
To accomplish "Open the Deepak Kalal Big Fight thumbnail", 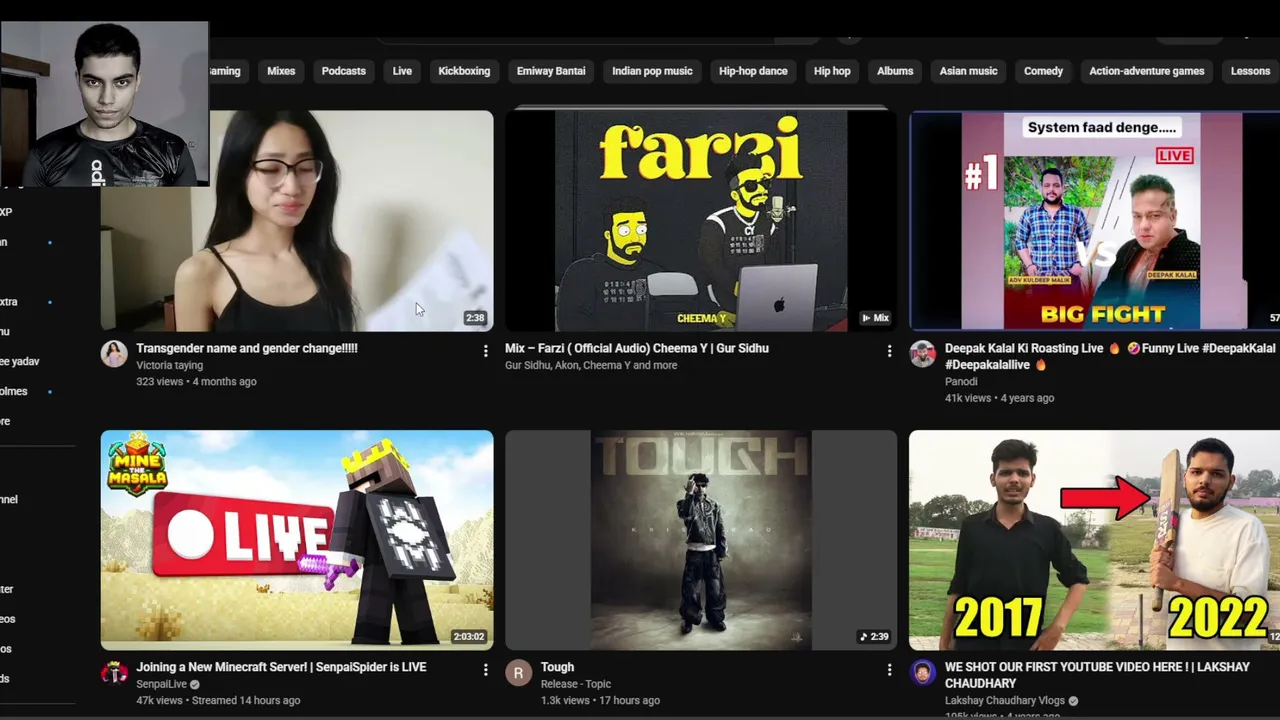I will coord(1094,220).
